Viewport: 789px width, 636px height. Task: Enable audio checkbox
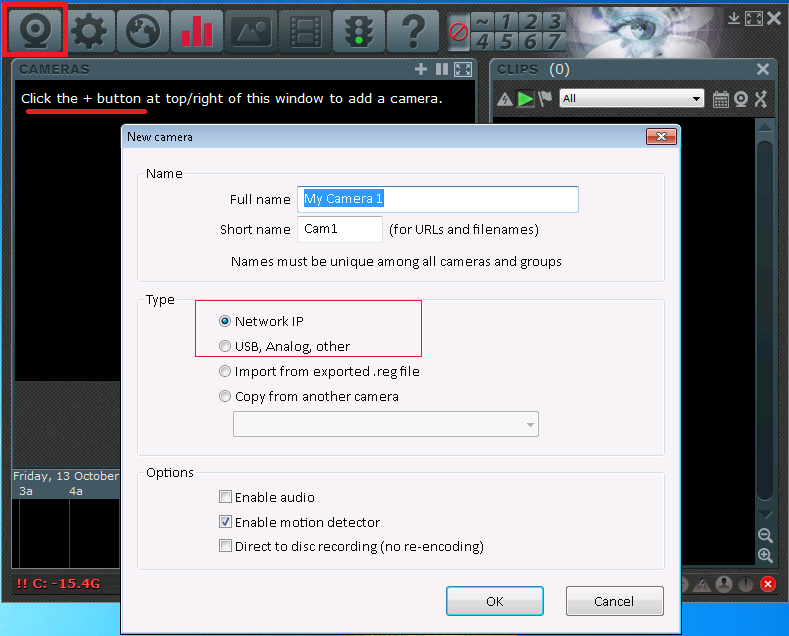[225, 497]
